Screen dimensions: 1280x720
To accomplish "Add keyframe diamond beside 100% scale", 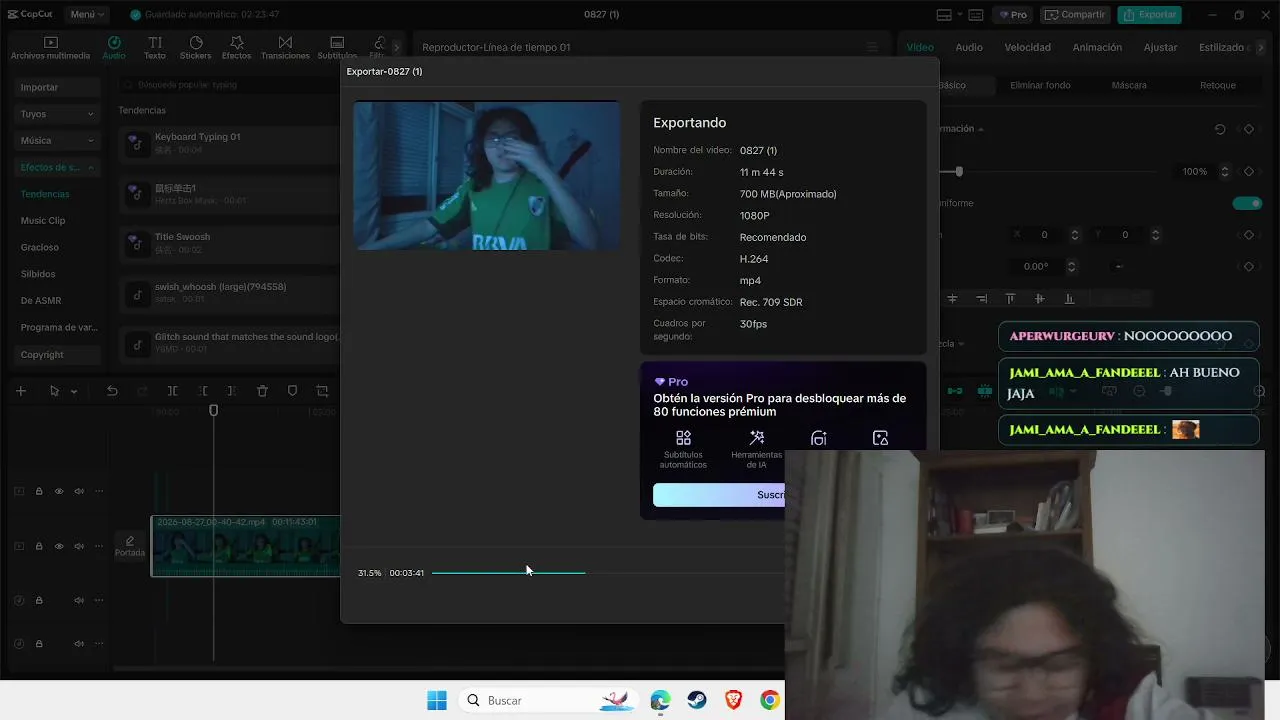I will point(1249,172).
